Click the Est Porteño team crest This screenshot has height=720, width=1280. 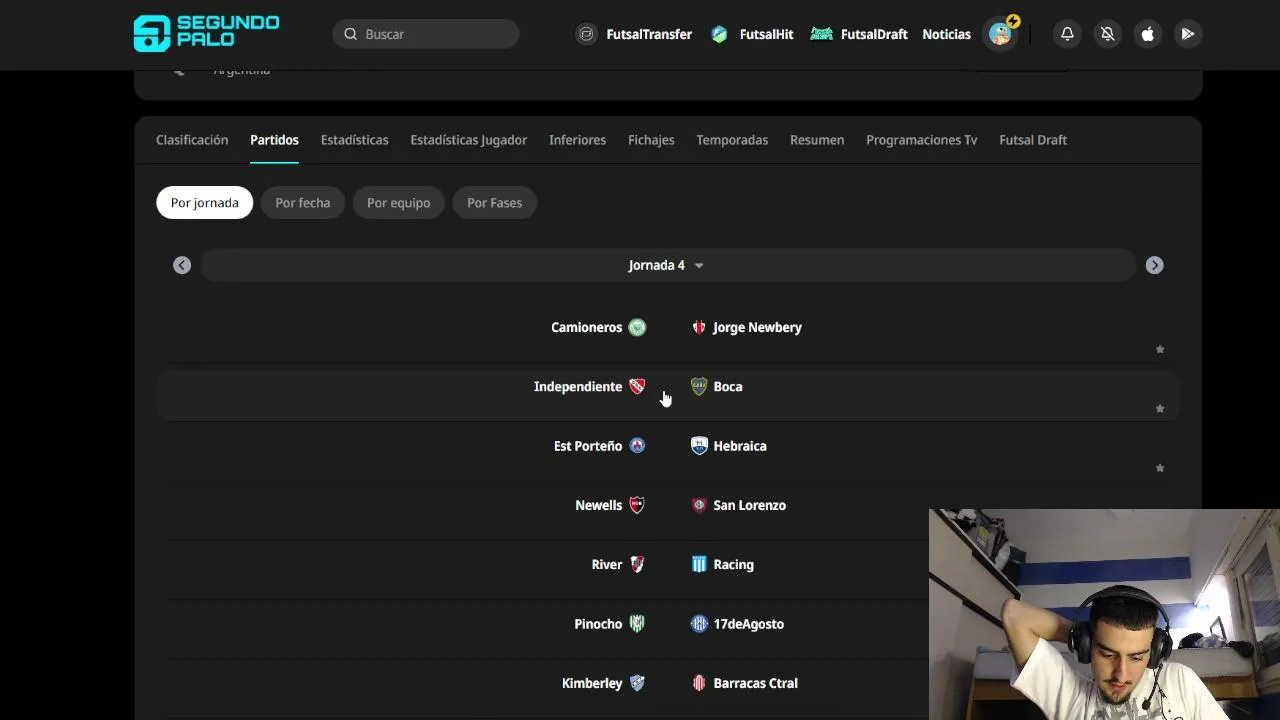(x=637, y=446)
